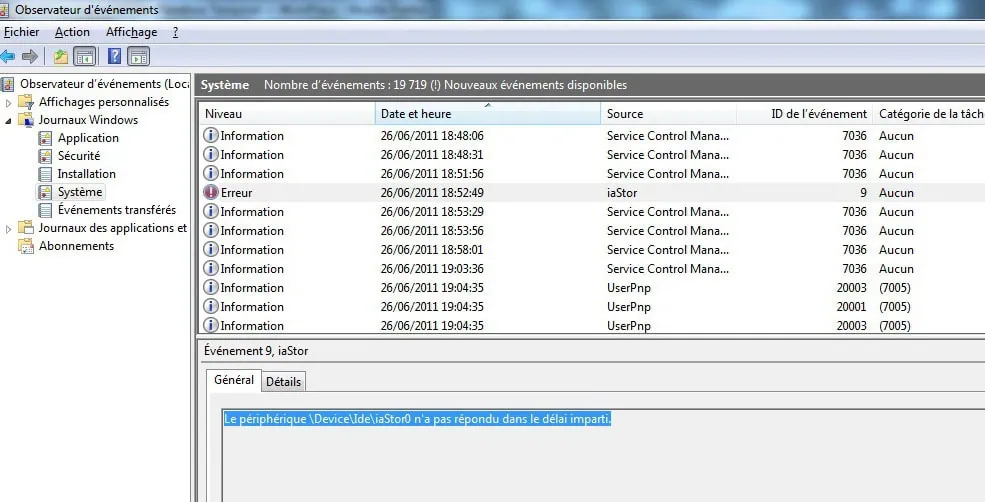Sort events by the Niveau column header
985x502 pixels.
(x=286, y=114)
